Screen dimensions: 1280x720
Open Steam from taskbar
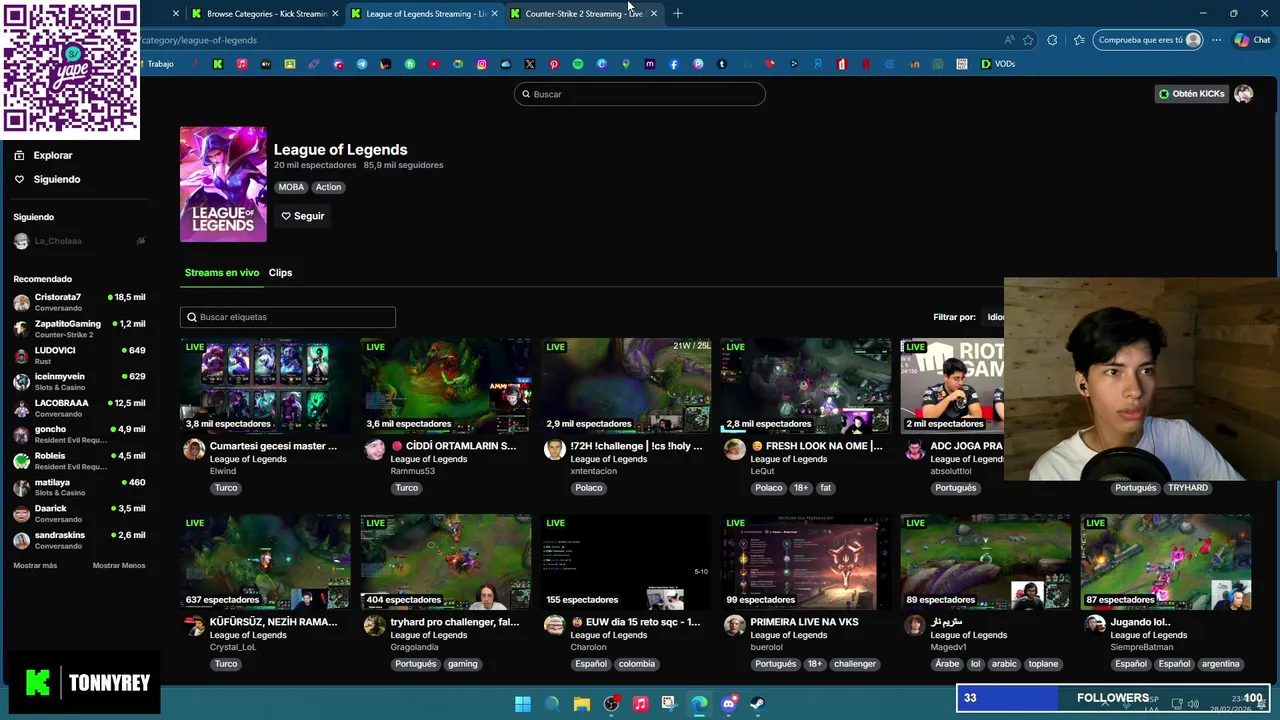[758, 704]
